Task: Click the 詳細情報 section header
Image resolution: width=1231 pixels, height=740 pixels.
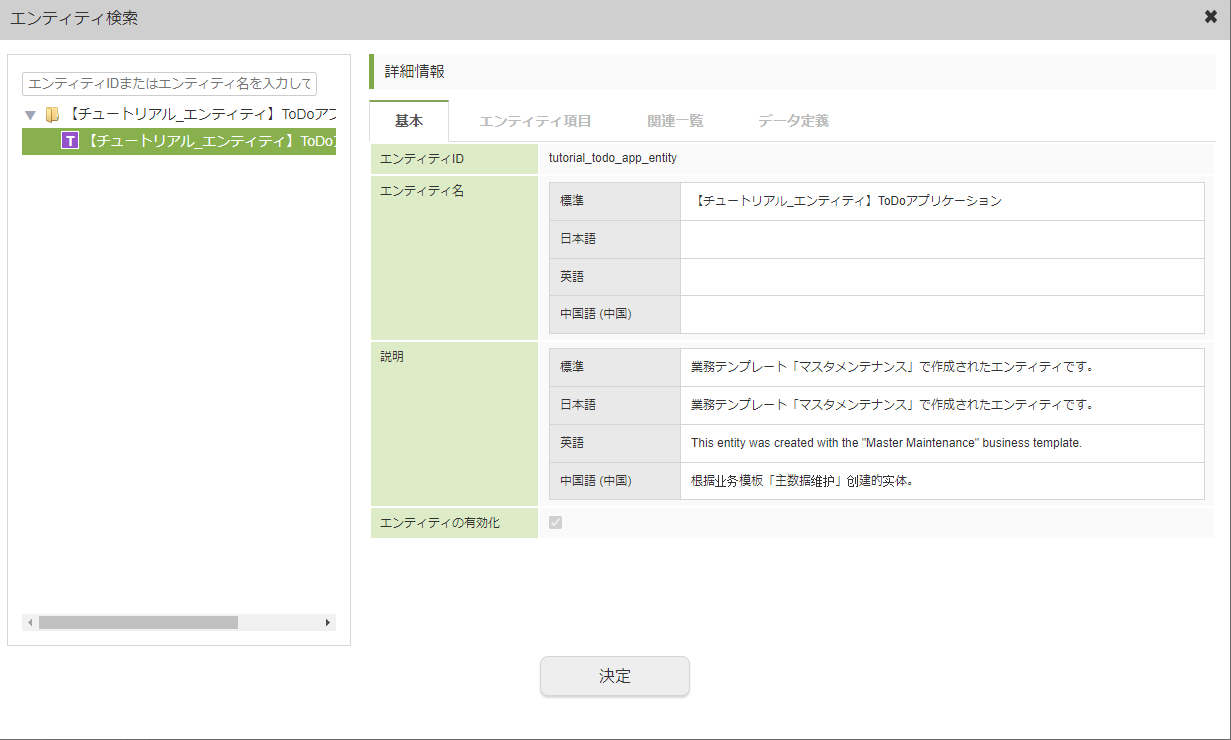Action: (x=791, y=71)
